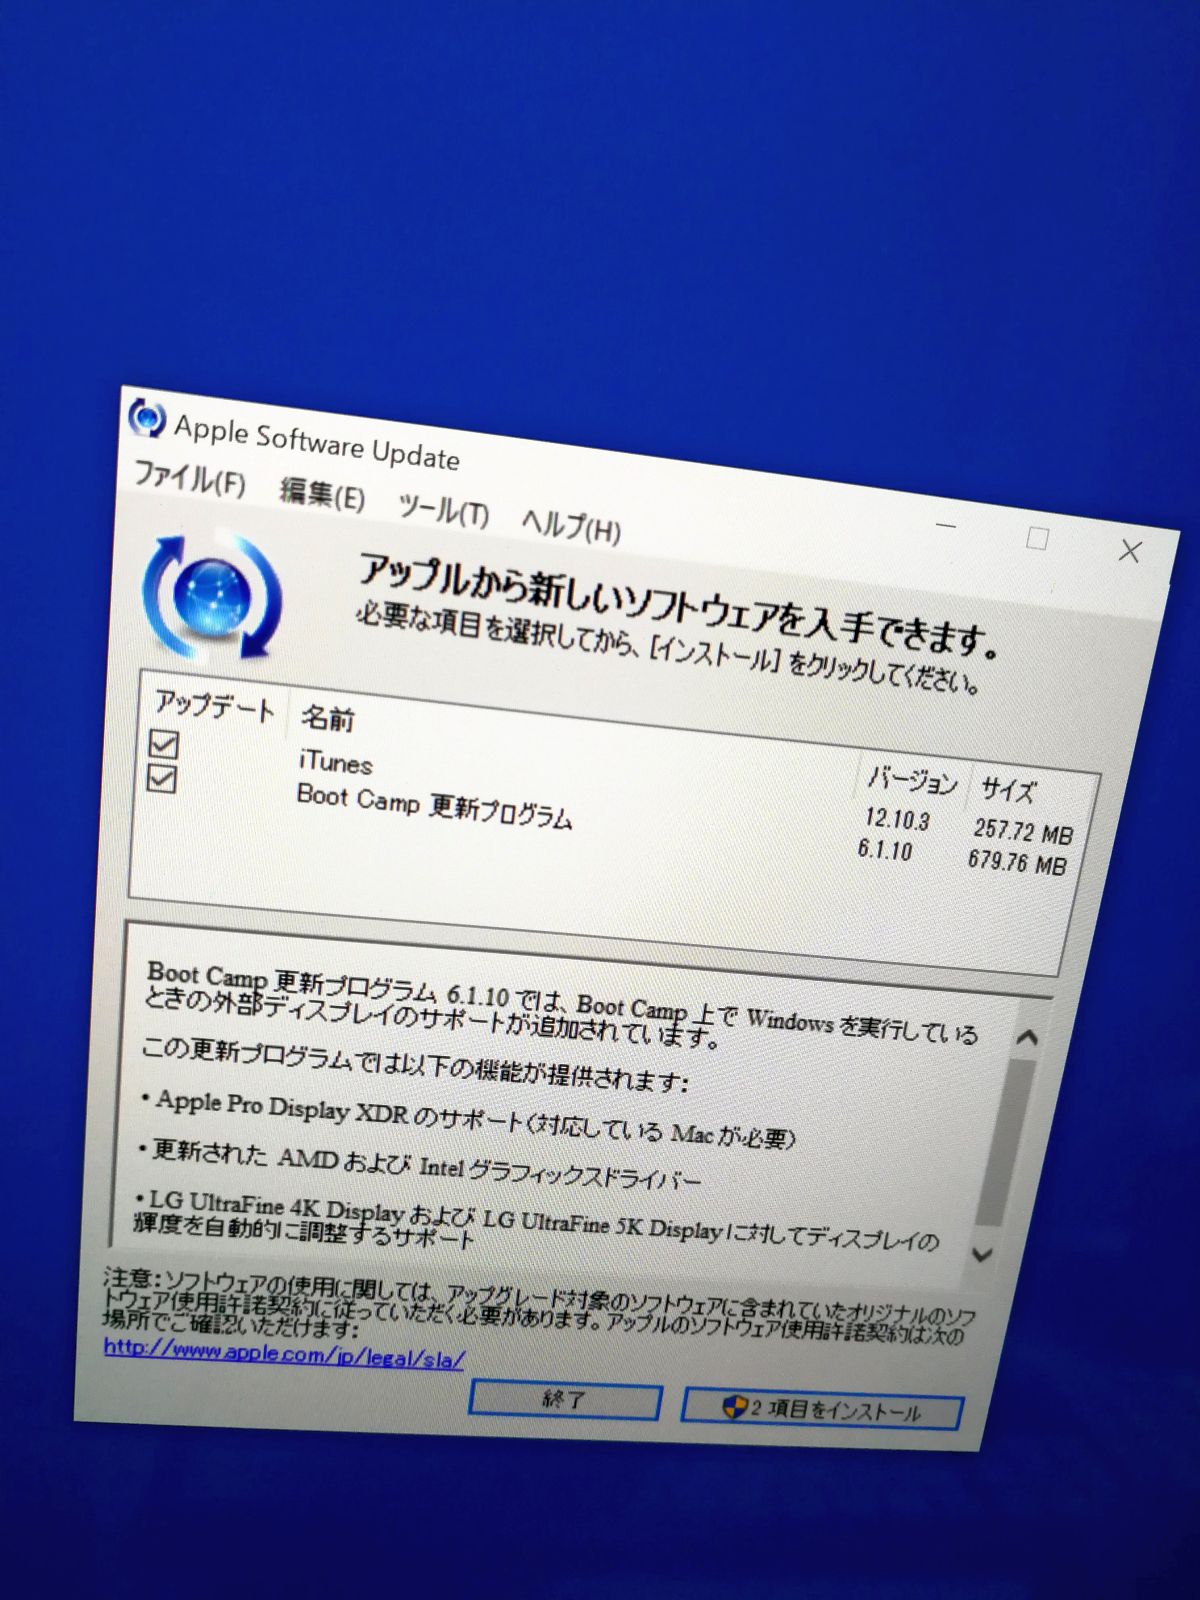Uncheck the Boot Camp 更新プログラム checkbox
The width and height of the screenshot is (1200, 1600).
tap(162, 777)
